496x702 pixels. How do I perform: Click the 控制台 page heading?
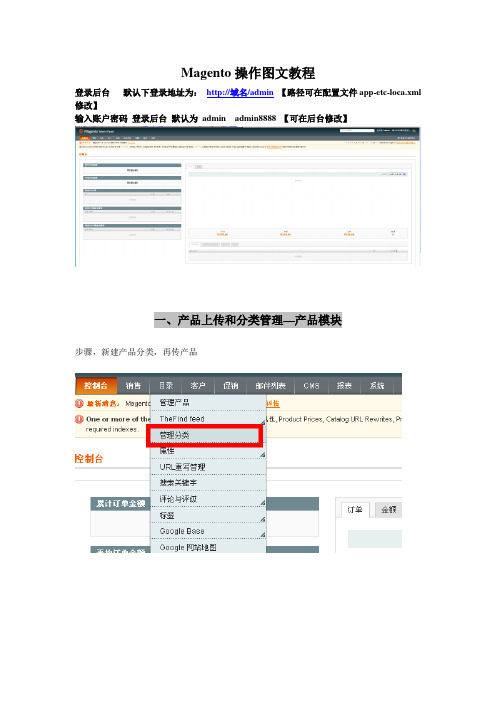tap(89, 458)
